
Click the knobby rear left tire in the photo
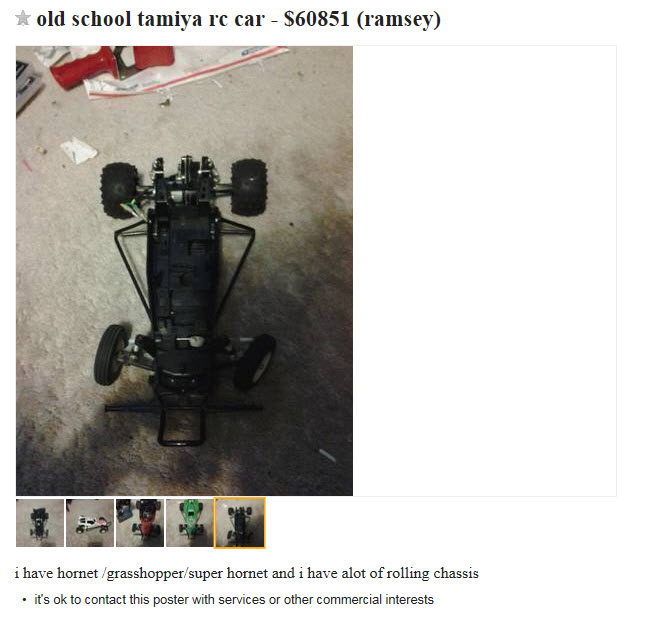click(119, 190)
